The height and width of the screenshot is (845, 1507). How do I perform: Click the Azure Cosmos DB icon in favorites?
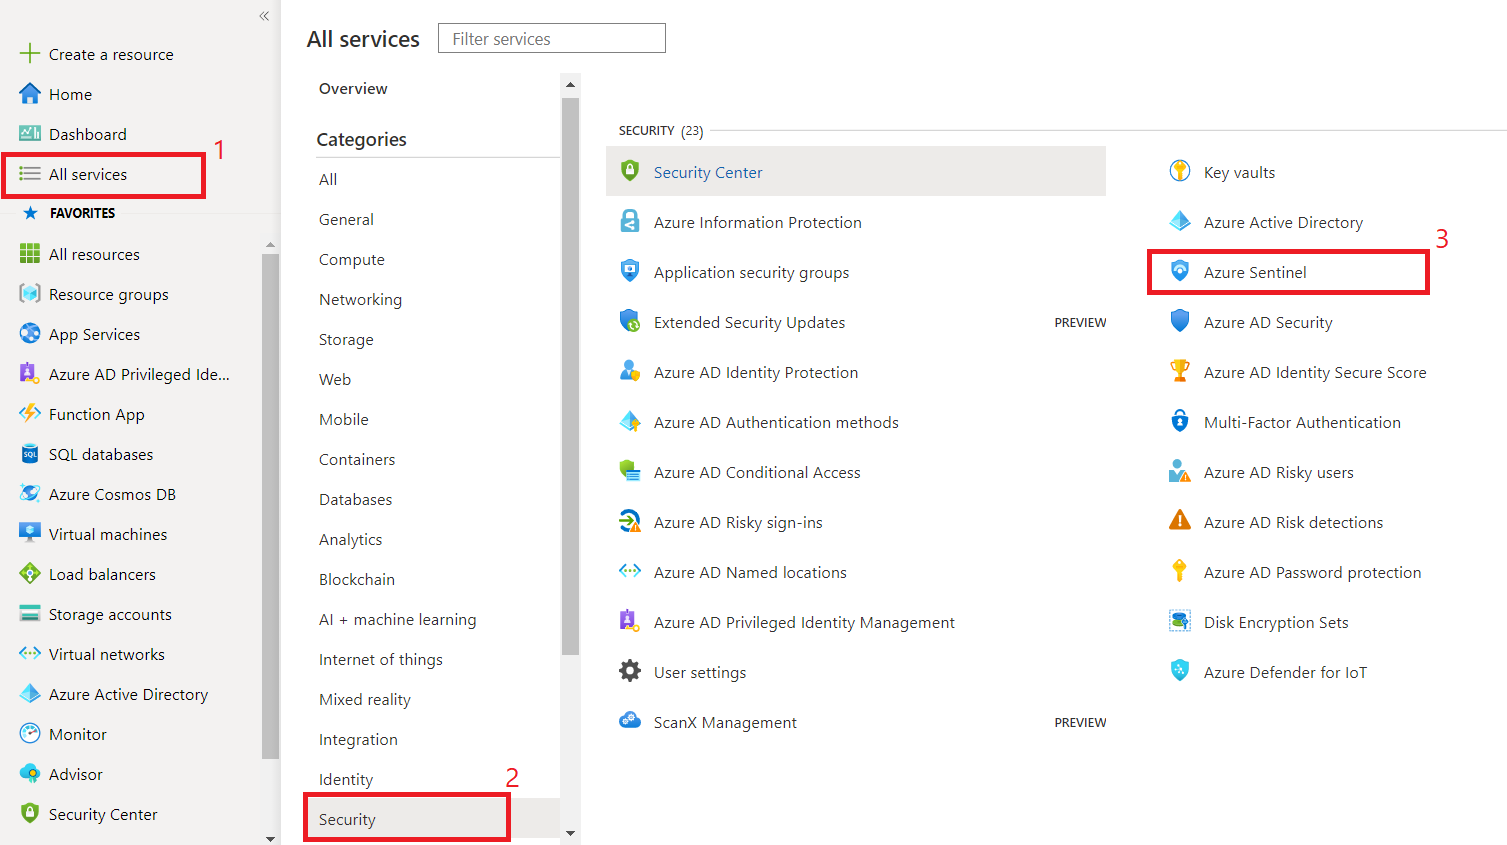30,494
